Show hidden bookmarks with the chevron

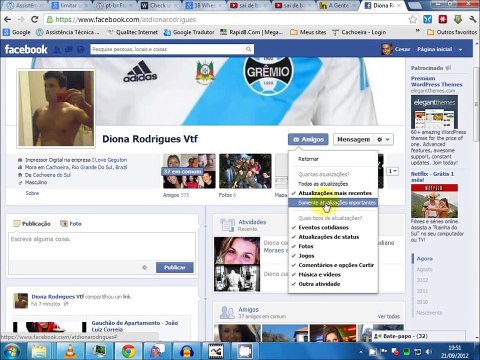click(x=417, y=31)
